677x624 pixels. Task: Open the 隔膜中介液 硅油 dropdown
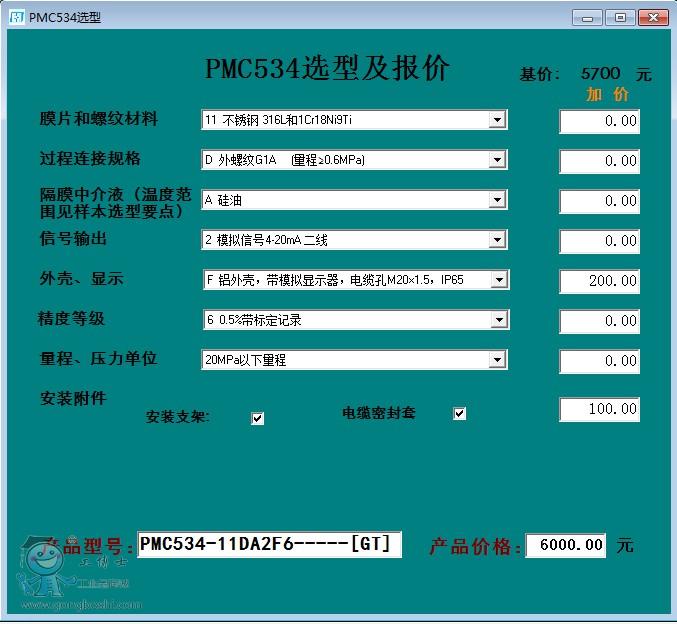pos(497,200)
